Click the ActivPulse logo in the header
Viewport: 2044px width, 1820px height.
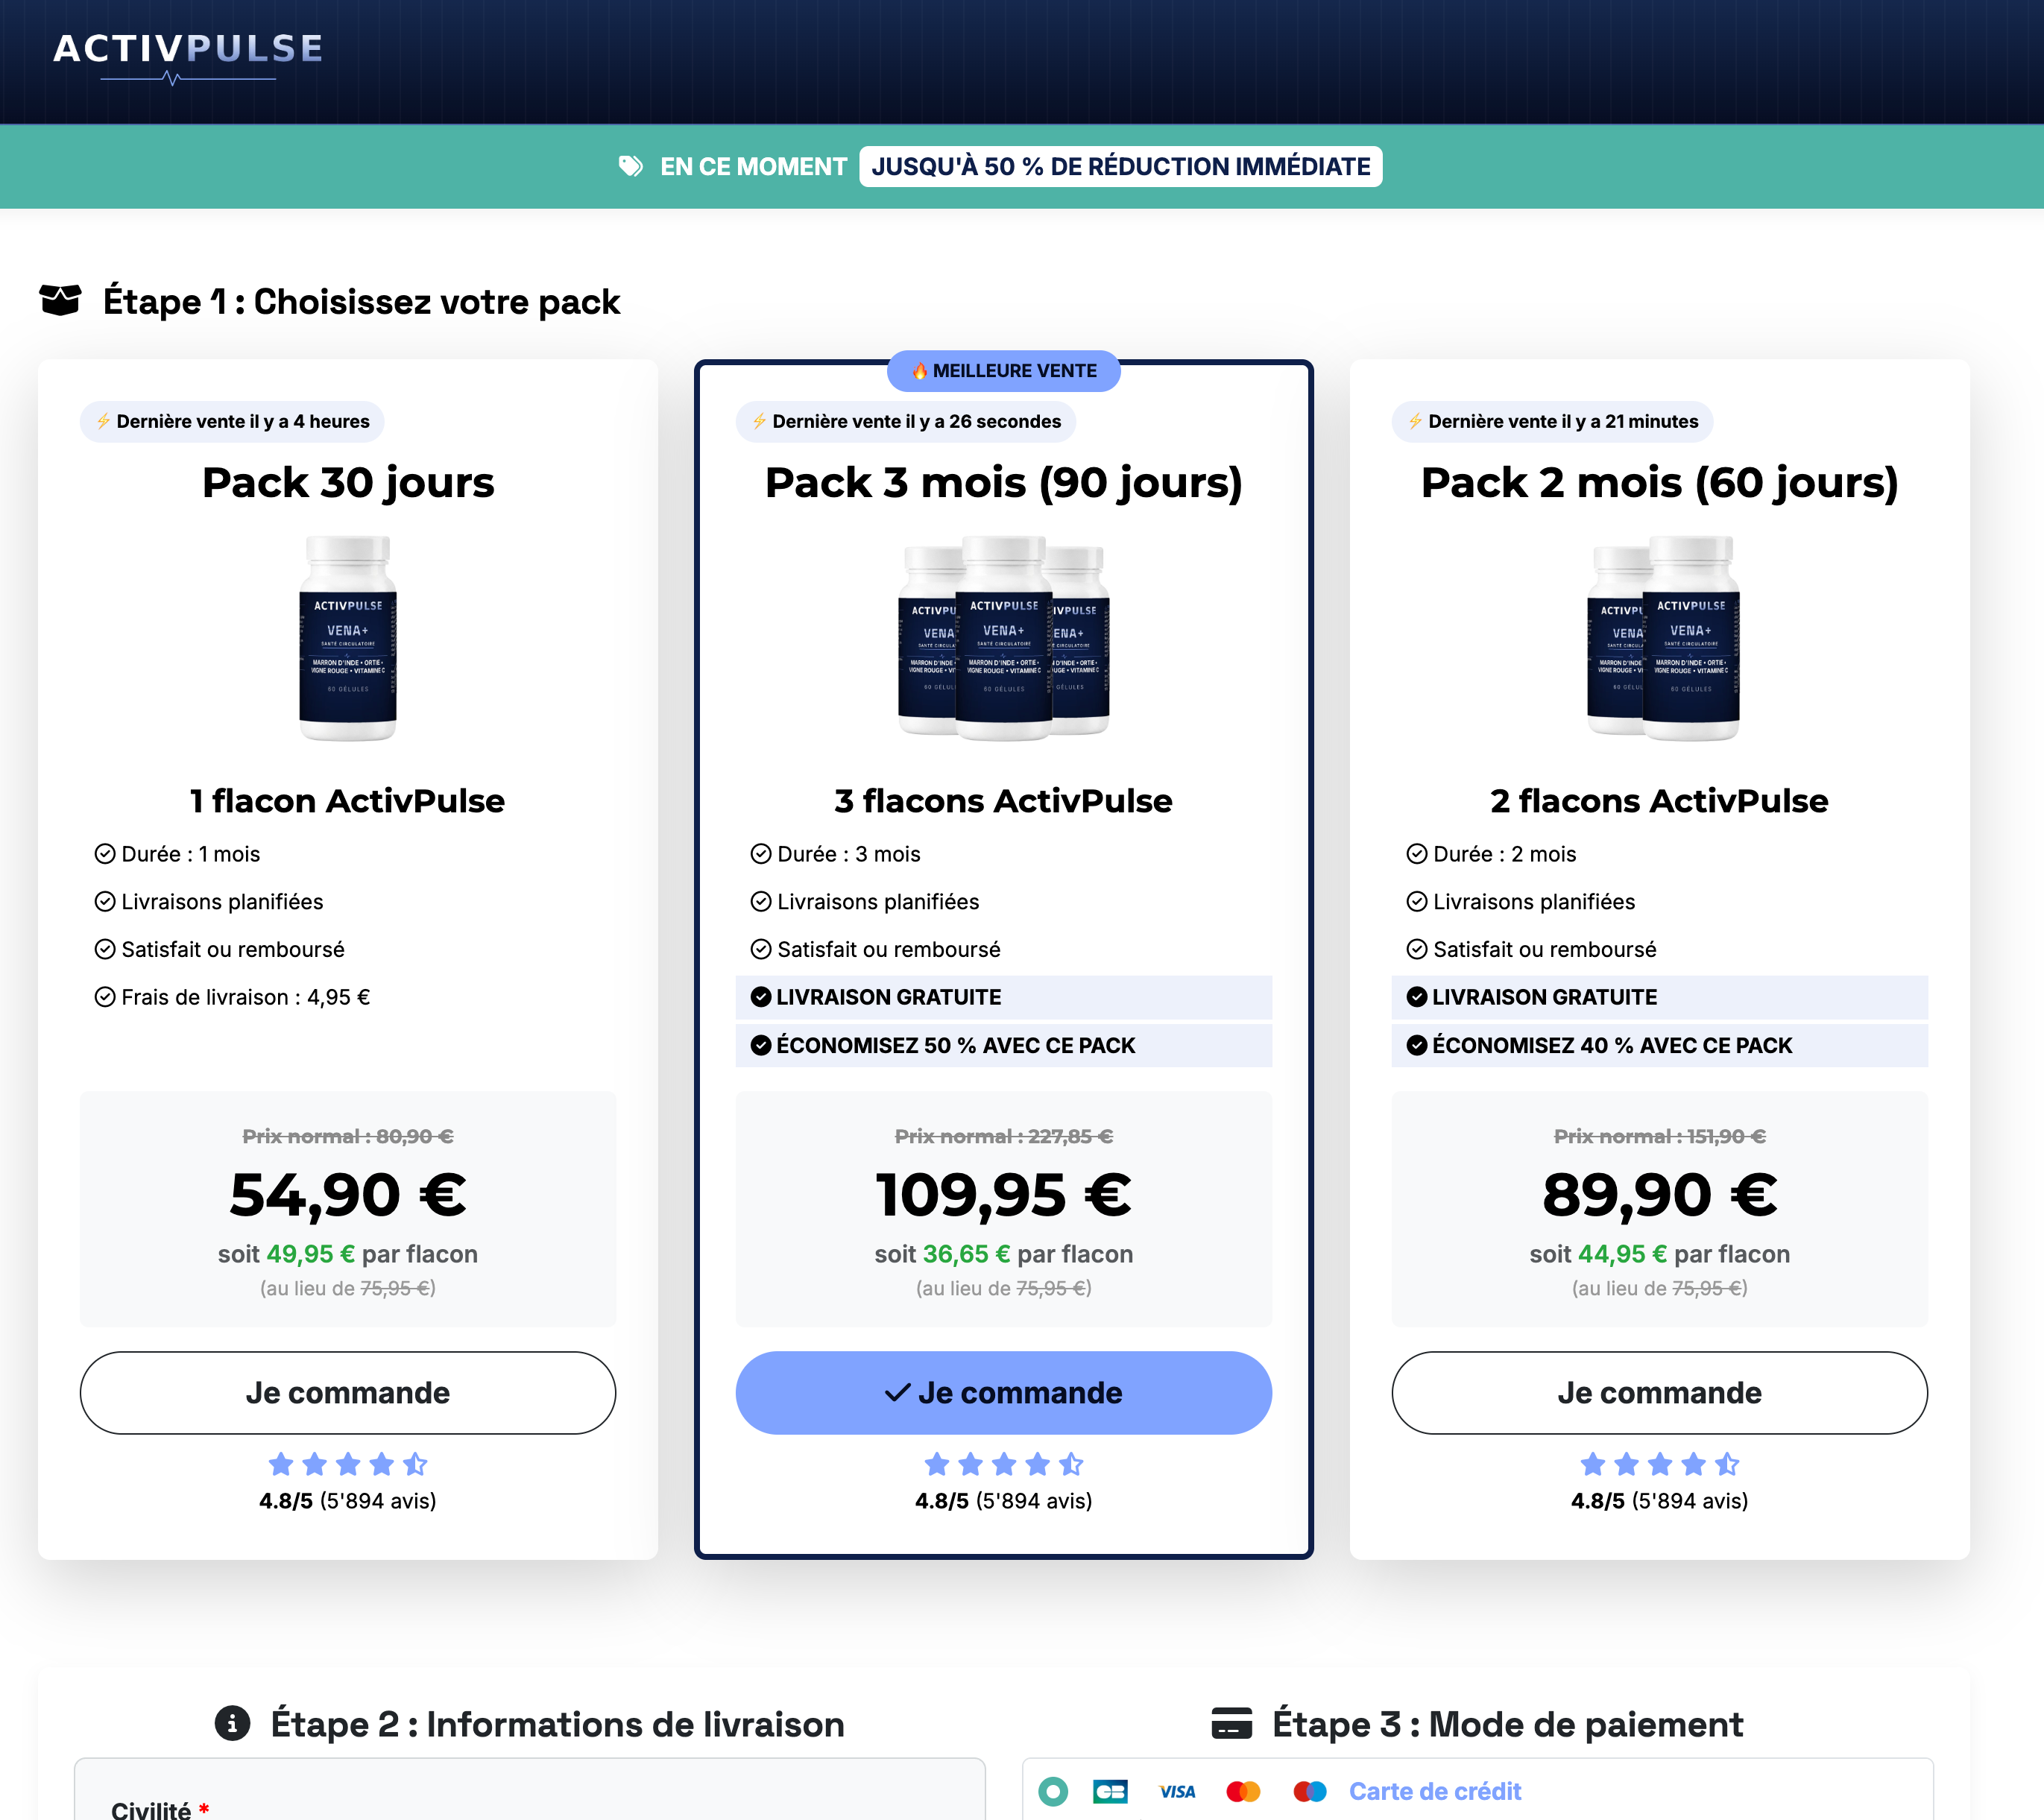188,57
